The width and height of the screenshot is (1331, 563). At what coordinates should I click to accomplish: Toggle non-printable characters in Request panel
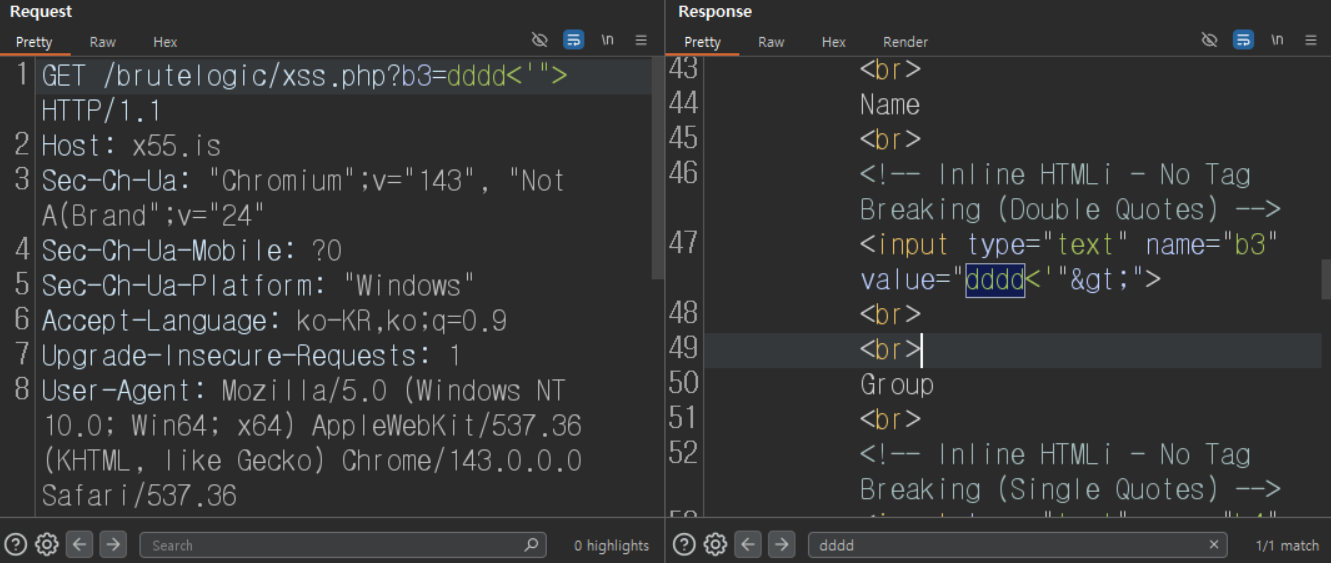point(608,40)
